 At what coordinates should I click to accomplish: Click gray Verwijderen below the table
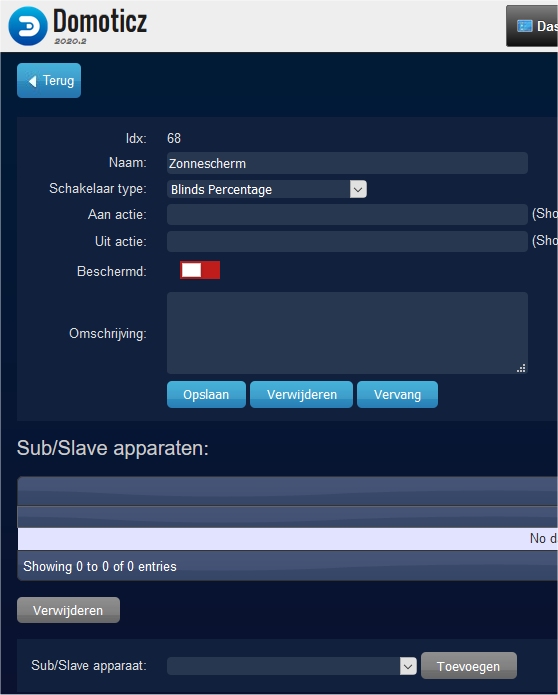68,610
